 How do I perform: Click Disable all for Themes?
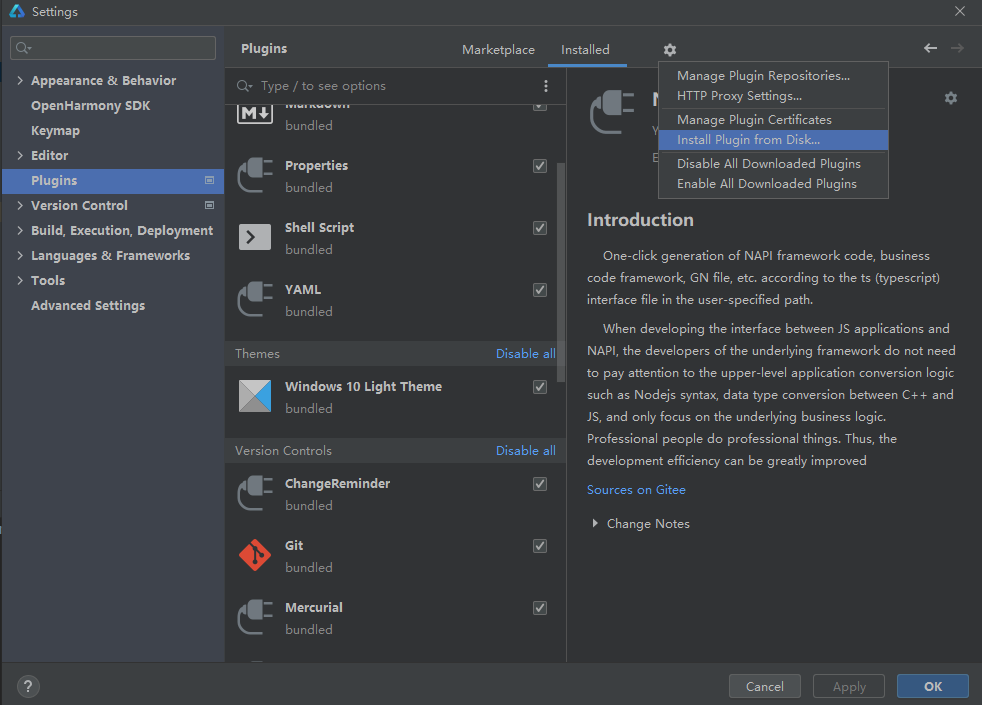(x=525, y=354)
